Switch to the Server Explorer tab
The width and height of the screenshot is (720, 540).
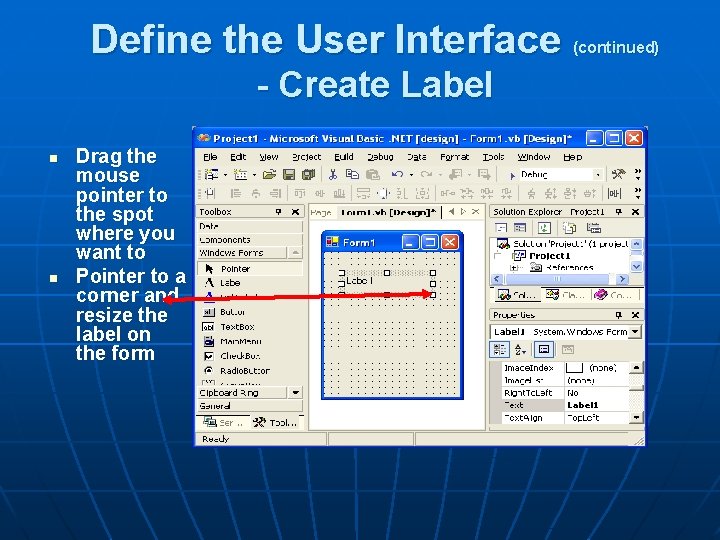pyautogui.click(x=224, y=422)
